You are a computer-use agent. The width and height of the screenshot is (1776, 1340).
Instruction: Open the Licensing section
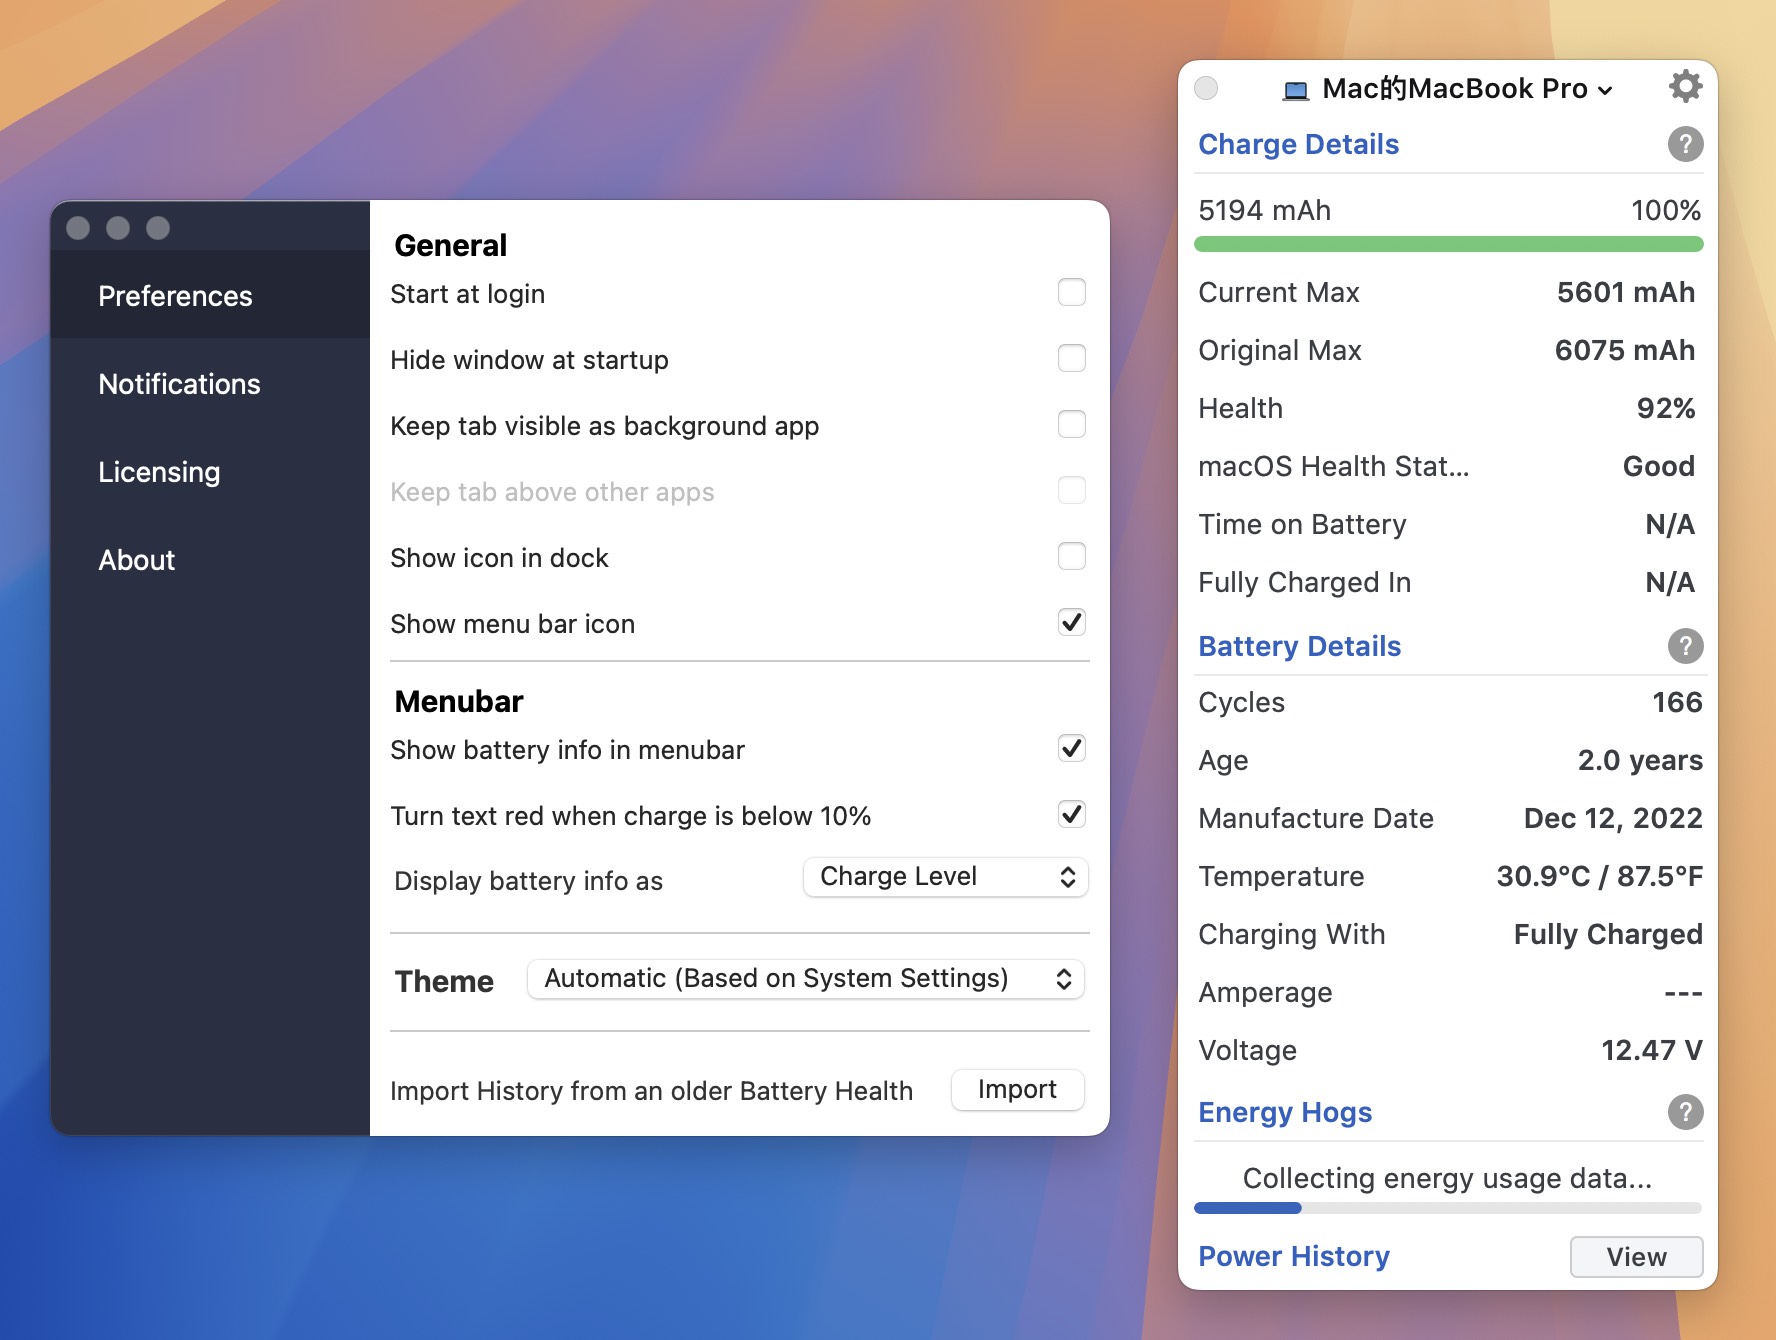pyautogui.click(x=159, y=472)
